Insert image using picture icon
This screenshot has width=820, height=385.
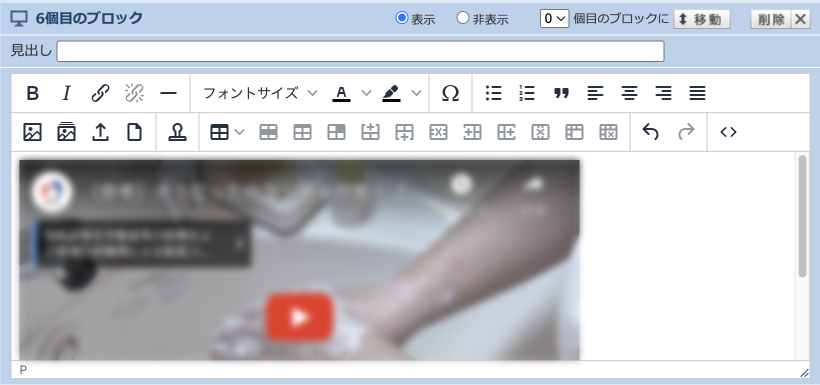pos(32,132)
